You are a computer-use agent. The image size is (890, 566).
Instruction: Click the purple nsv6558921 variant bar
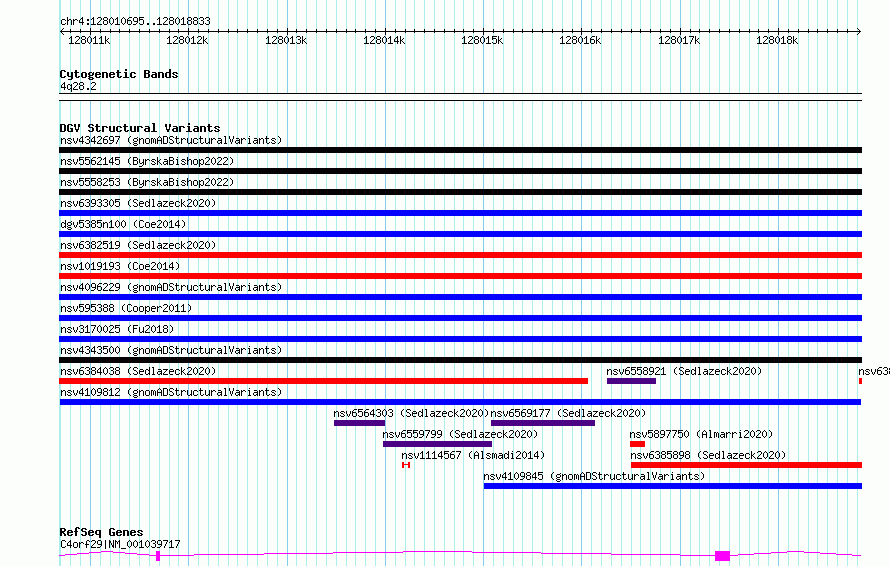point(631,381)
